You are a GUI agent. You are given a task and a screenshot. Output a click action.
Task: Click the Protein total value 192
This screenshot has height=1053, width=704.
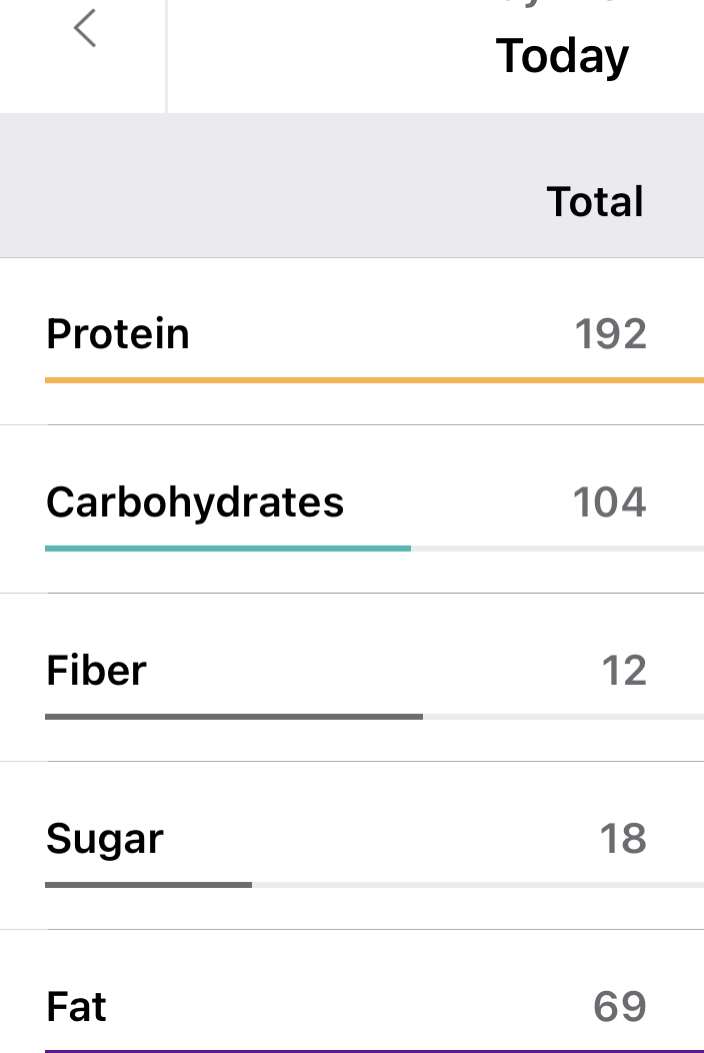611,334
